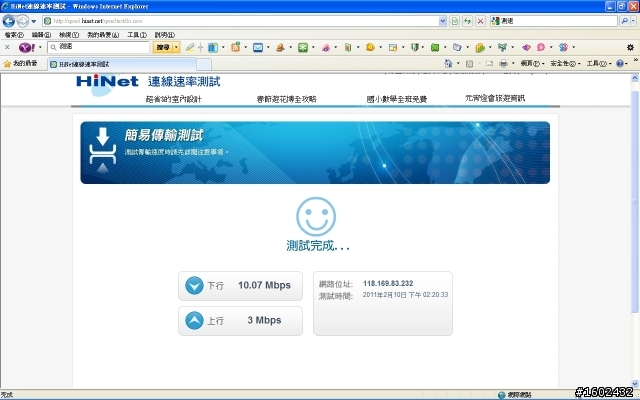This screenshot has width=640, height=400.
Task: Close the Yahoo toolbar with its X
Action: tap(7, 47)
